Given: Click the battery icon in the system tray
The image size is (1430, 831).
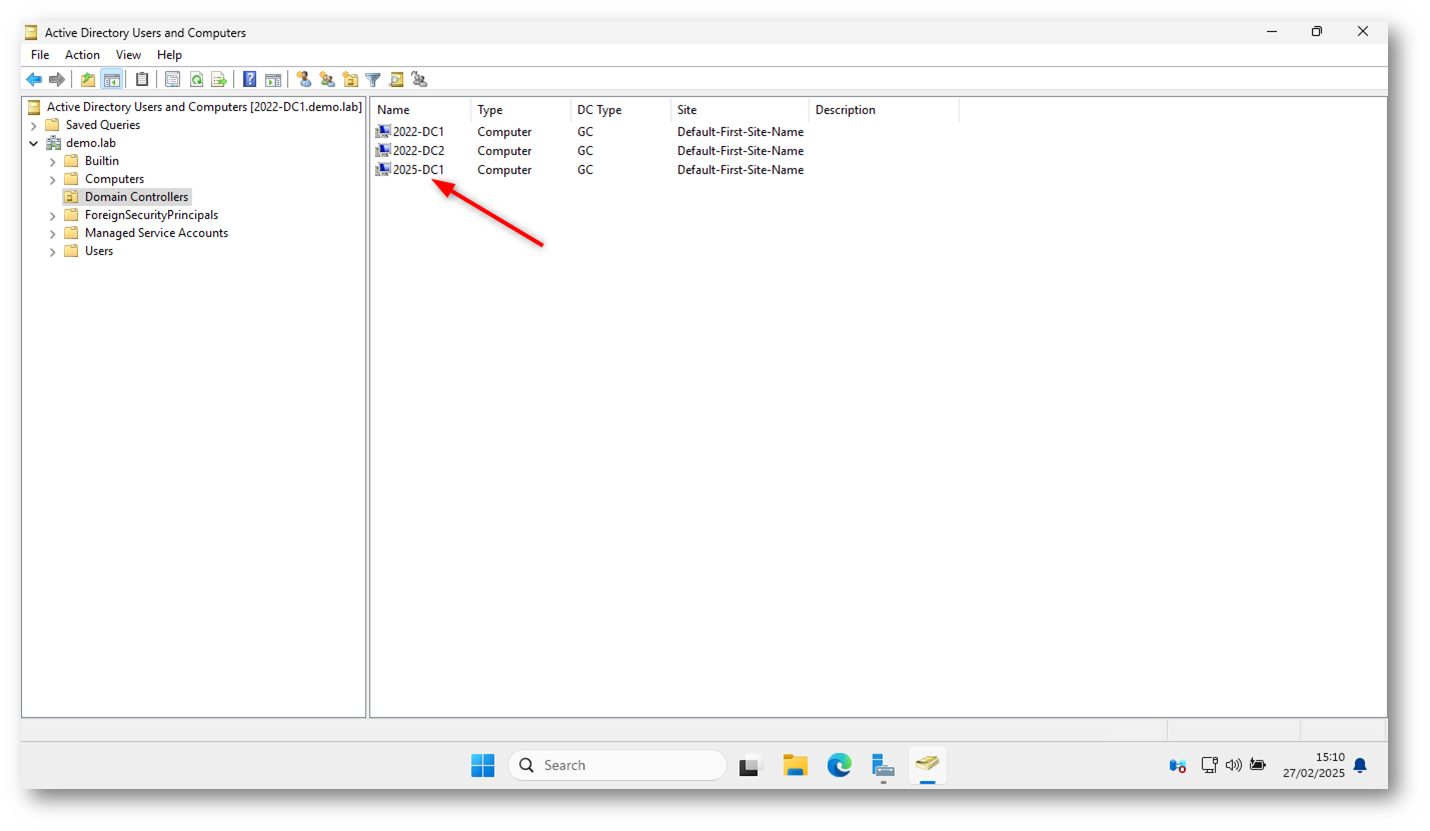Looking at the screenshot, I should click(x=1258, y=765).
